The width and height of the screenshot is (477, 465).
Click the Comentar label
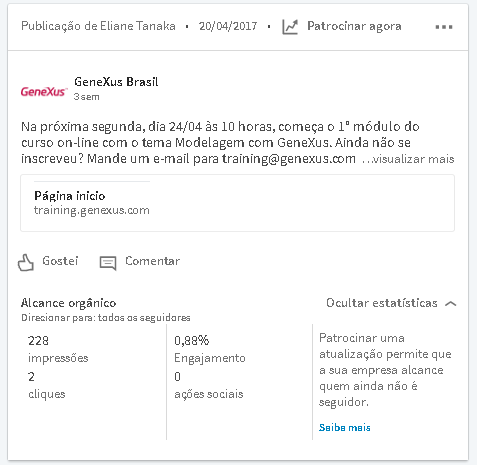pos(152,261)
